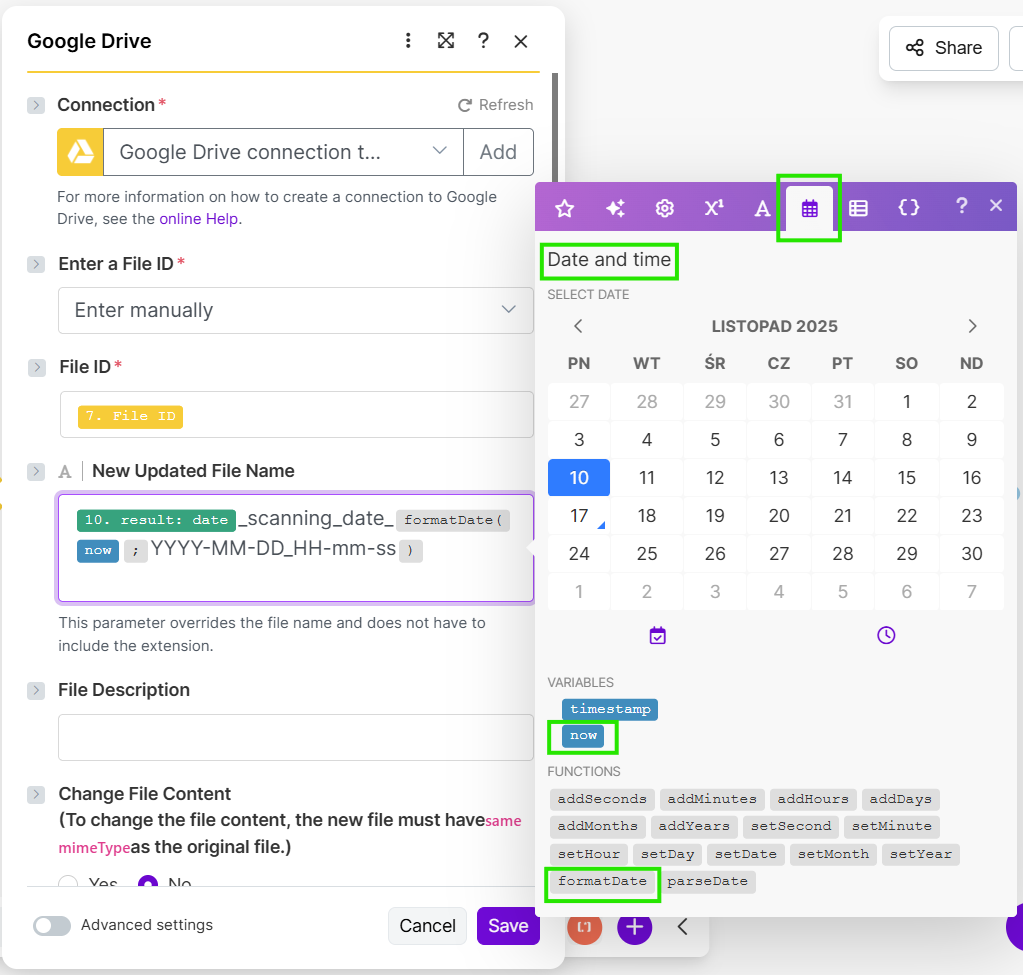
Task: Click the 10. result: date pill
Action: tap(156, 521)
